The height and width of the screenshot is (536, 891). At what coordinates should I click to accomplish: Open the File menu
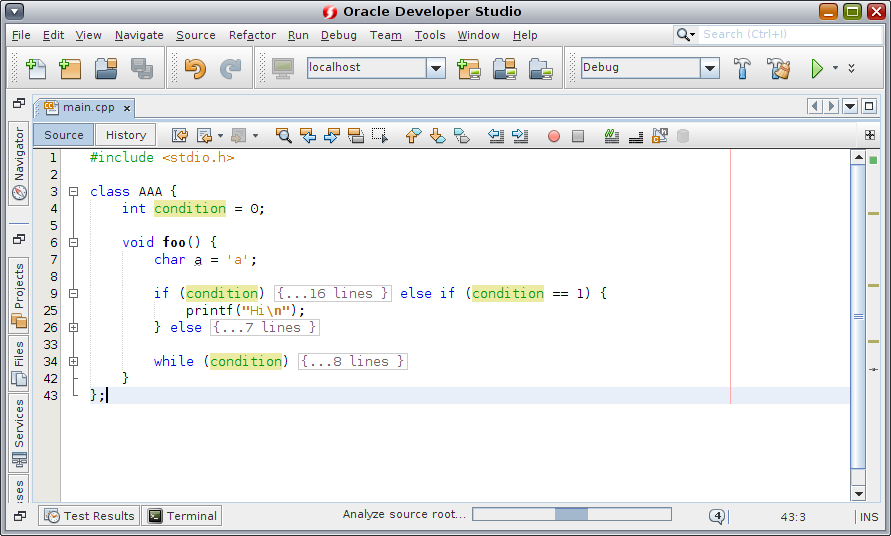(21, 35)
